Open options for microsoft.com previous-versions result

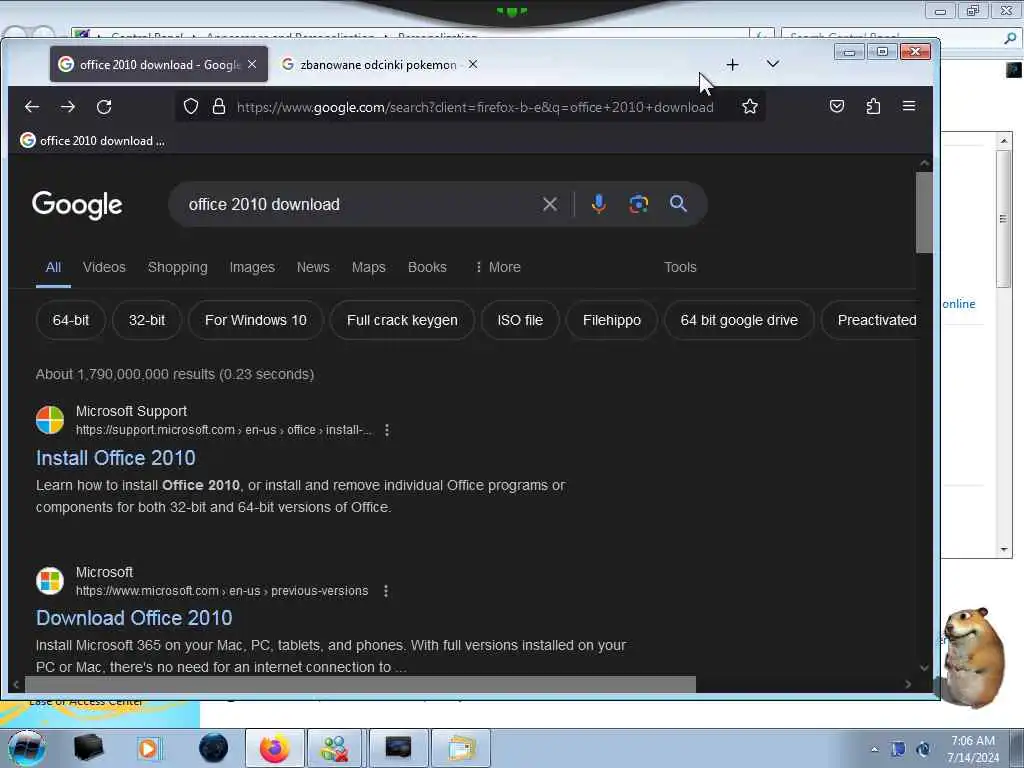(x=386, y=590)
